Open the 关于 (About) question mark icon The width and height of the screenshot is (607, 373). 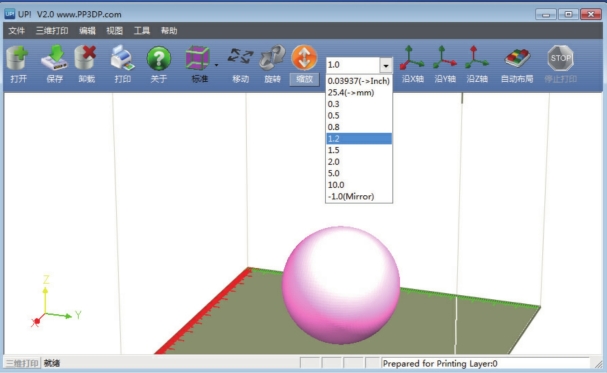pyautogui.click(x=159, y=58)
